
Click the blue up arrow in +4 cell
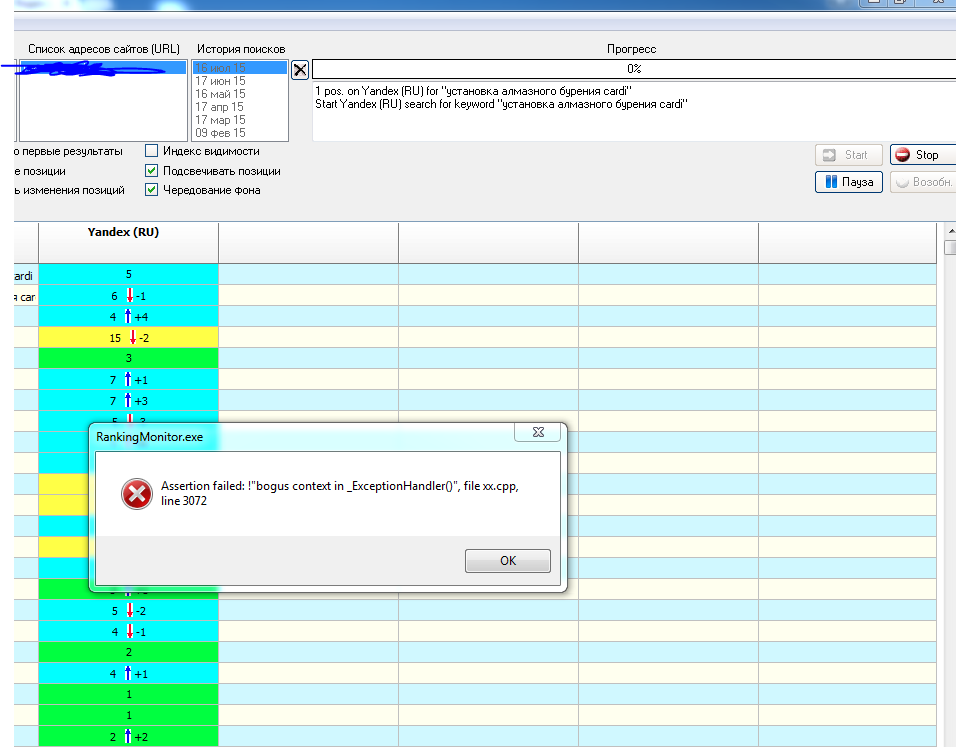[x=128, y=316]
